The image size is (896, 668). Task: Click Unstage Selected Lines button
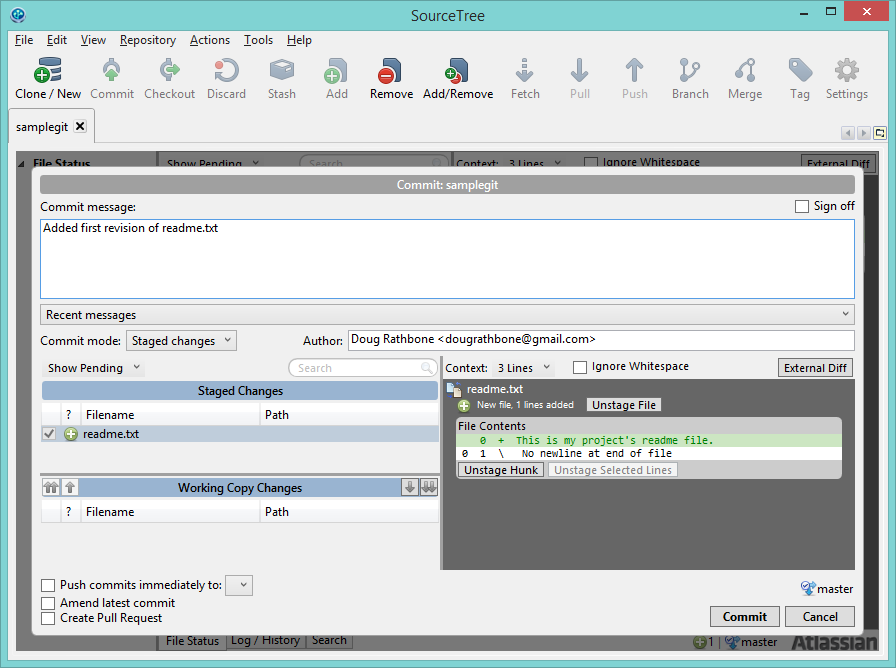pyautogui.click(x=613, y=470)
